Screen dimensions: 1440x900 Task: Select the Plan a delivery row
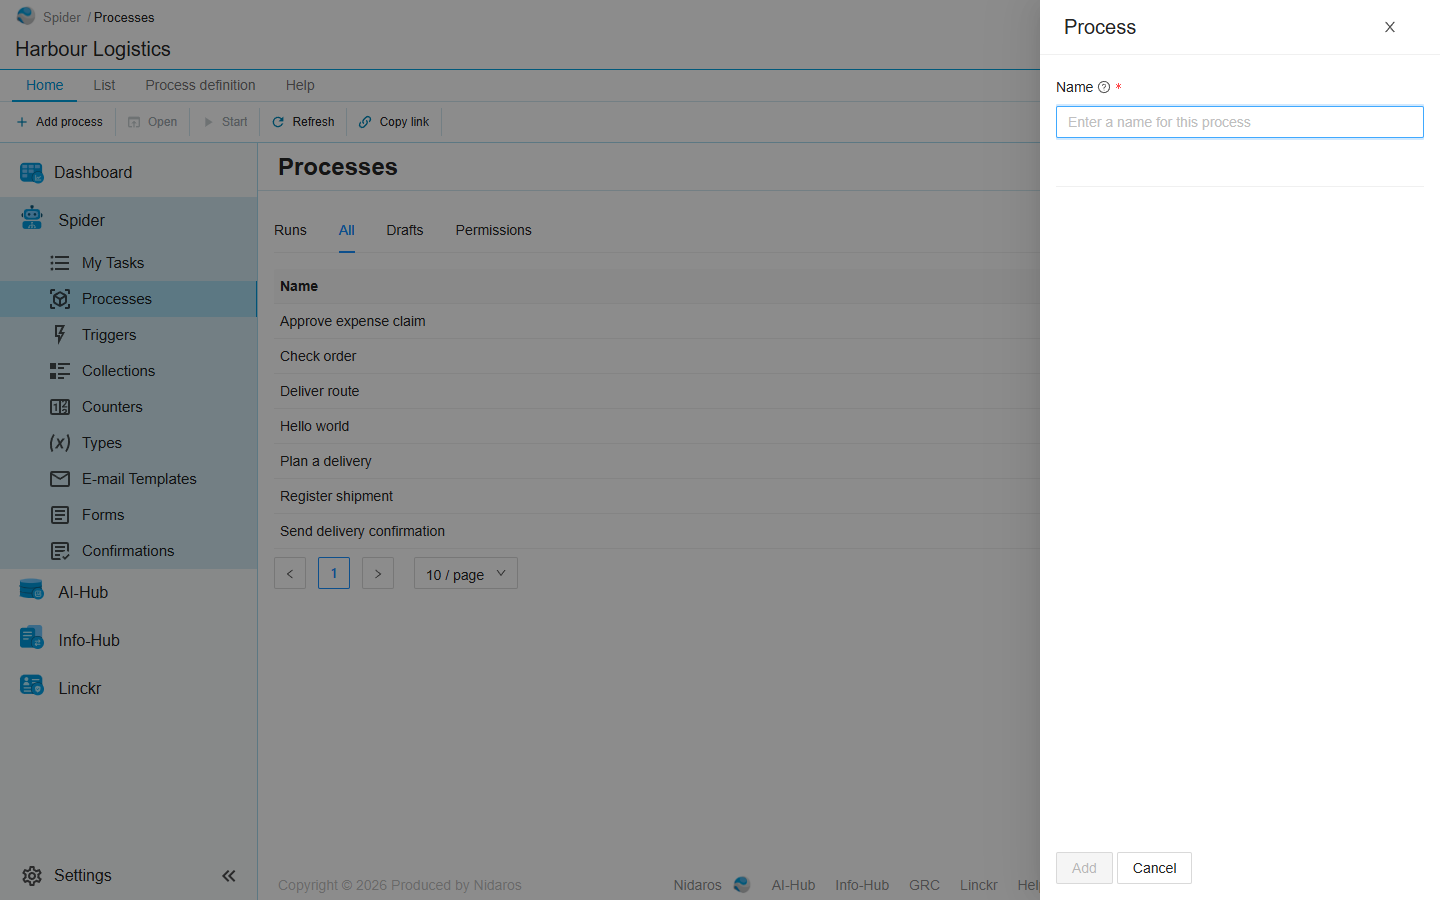pos(657,461)
